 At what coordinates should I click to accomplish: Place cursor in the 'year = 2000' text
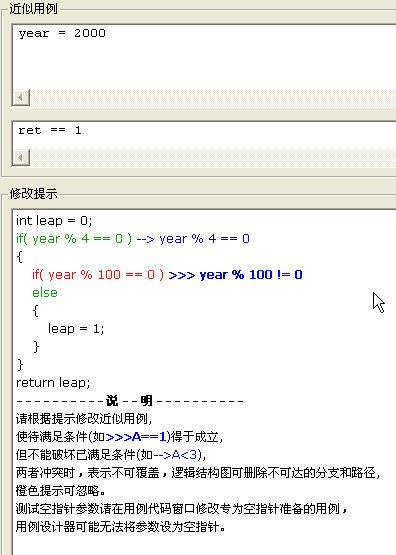[x=62, y=33]
